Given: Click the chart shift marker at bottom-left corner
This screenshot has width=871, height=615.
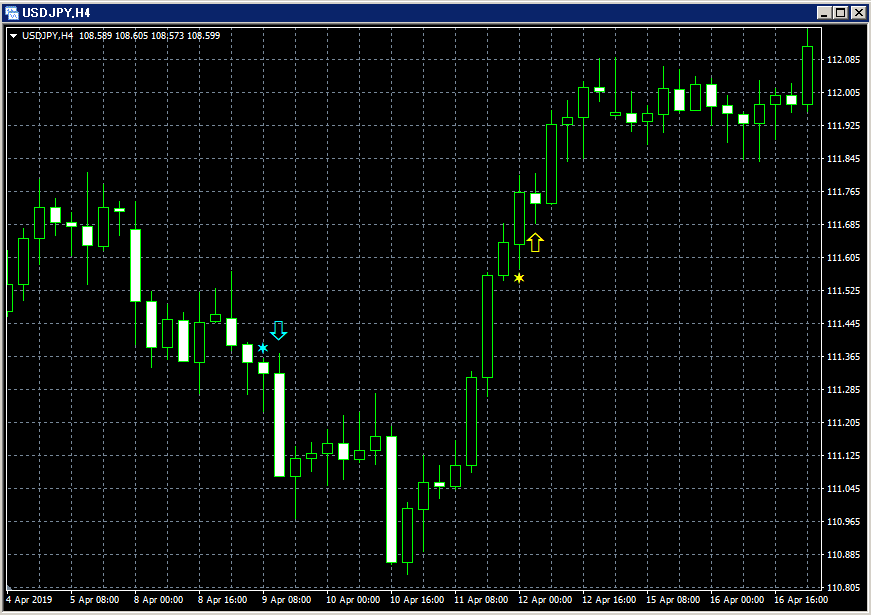Looking at the screenshot, I should (x=9, y=587).
